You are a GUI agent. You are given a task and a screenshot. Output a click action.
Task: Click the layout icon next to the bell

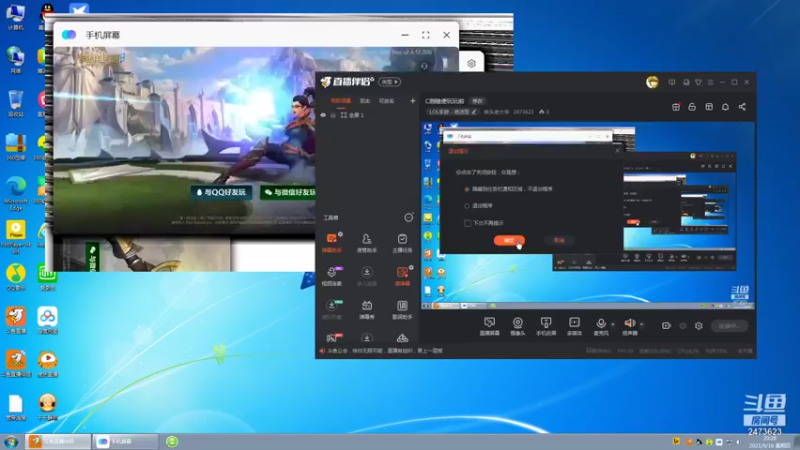709,107
